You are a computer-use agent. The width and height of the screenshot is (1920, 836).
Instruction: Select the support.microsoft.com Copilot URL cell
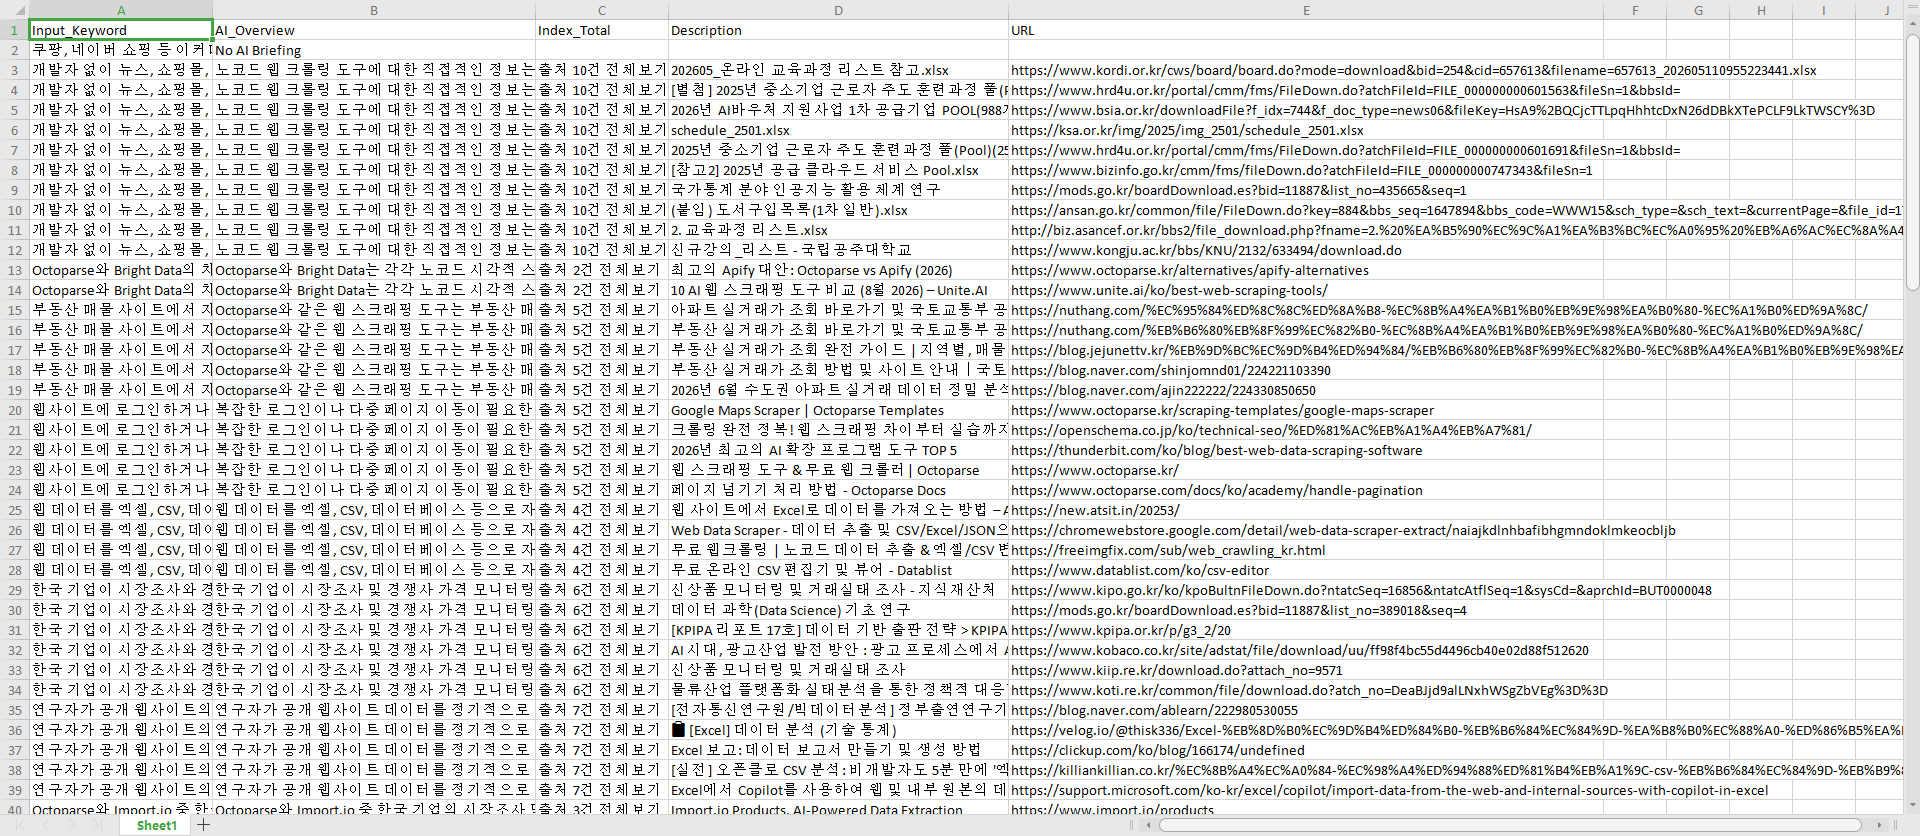(1306, 790)
